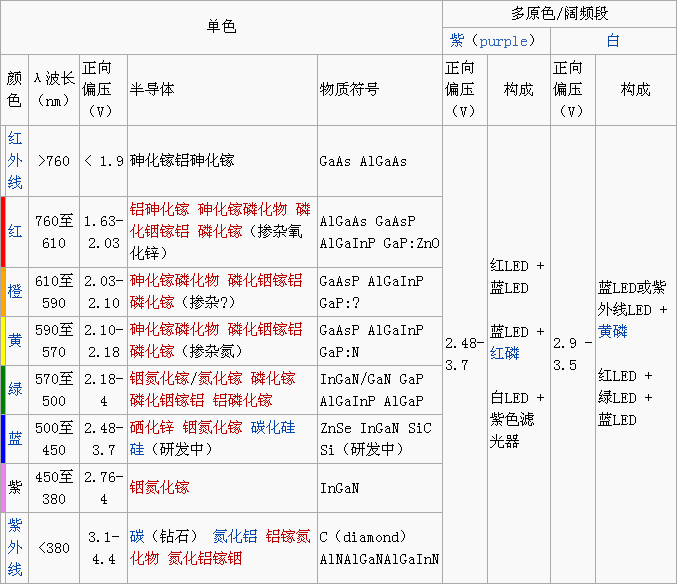Click the green color bar beside 绿
This screenshot has width=677, height=584.
point(3,390)
